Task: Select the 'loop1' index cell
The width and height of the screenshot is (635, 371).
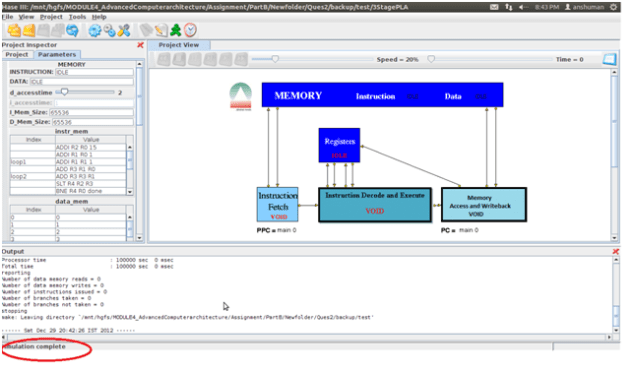Action: pyautogui.click(x=33, y=162)
